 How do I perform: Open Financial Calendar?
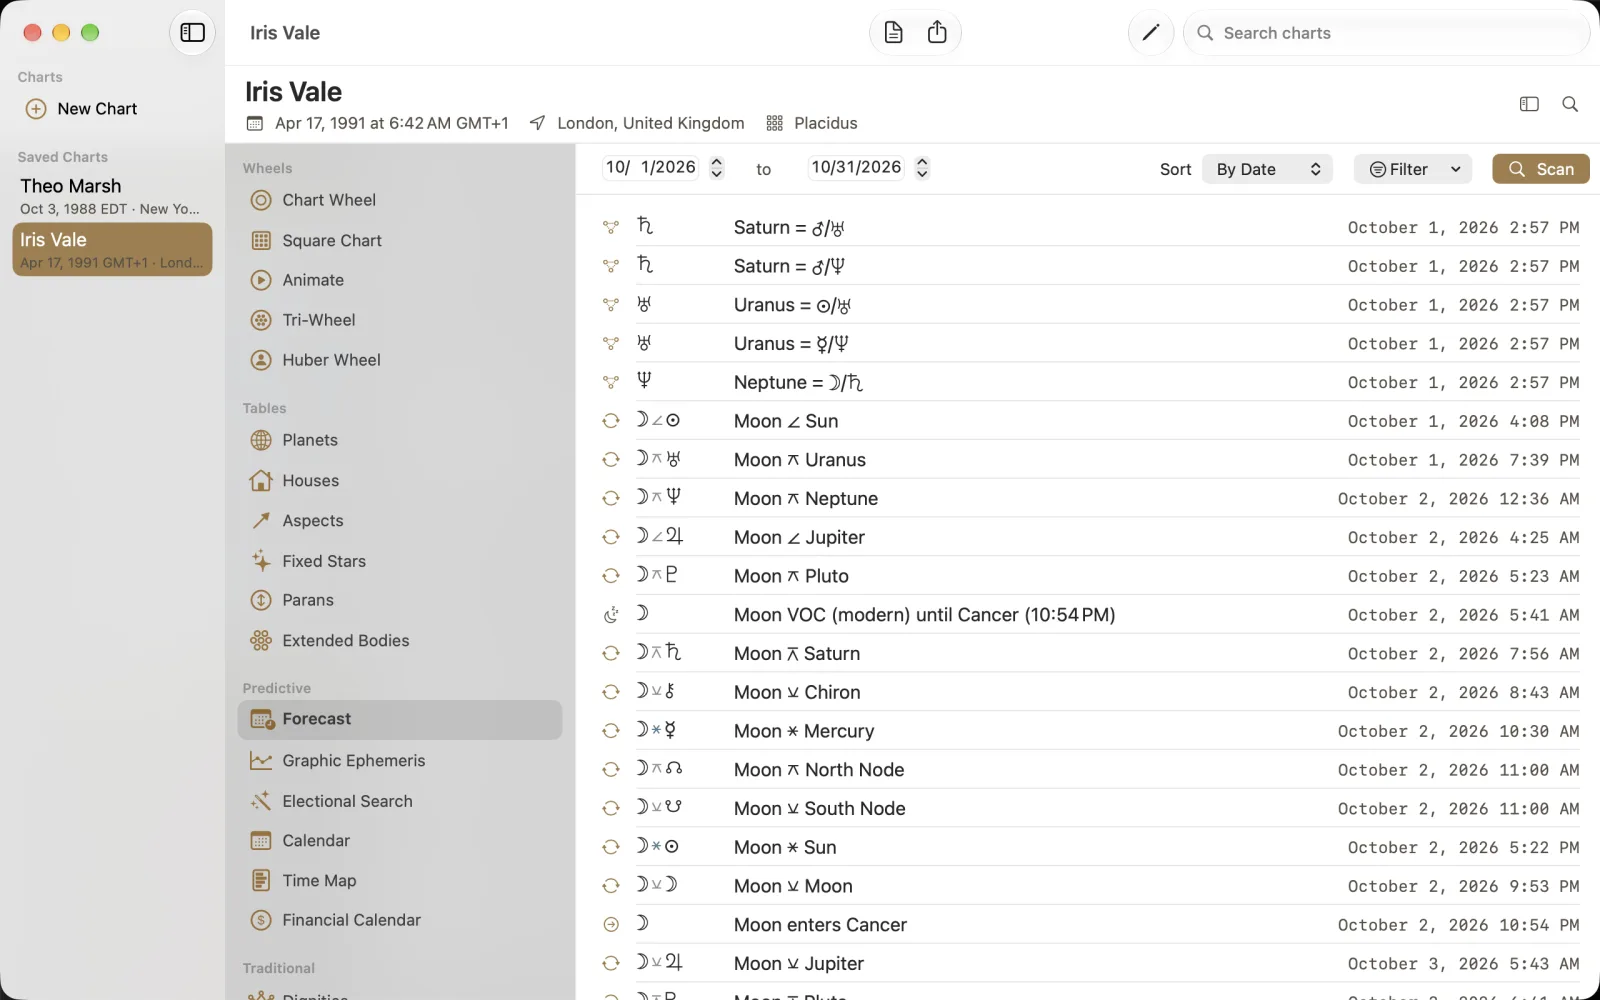coord(400,920)
